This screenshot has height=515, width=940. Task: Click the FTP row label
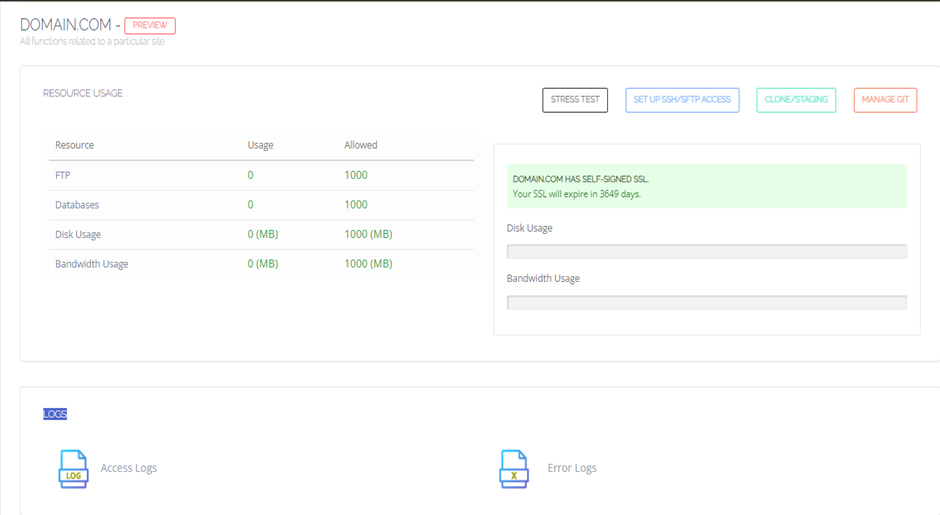coord(62,175)
